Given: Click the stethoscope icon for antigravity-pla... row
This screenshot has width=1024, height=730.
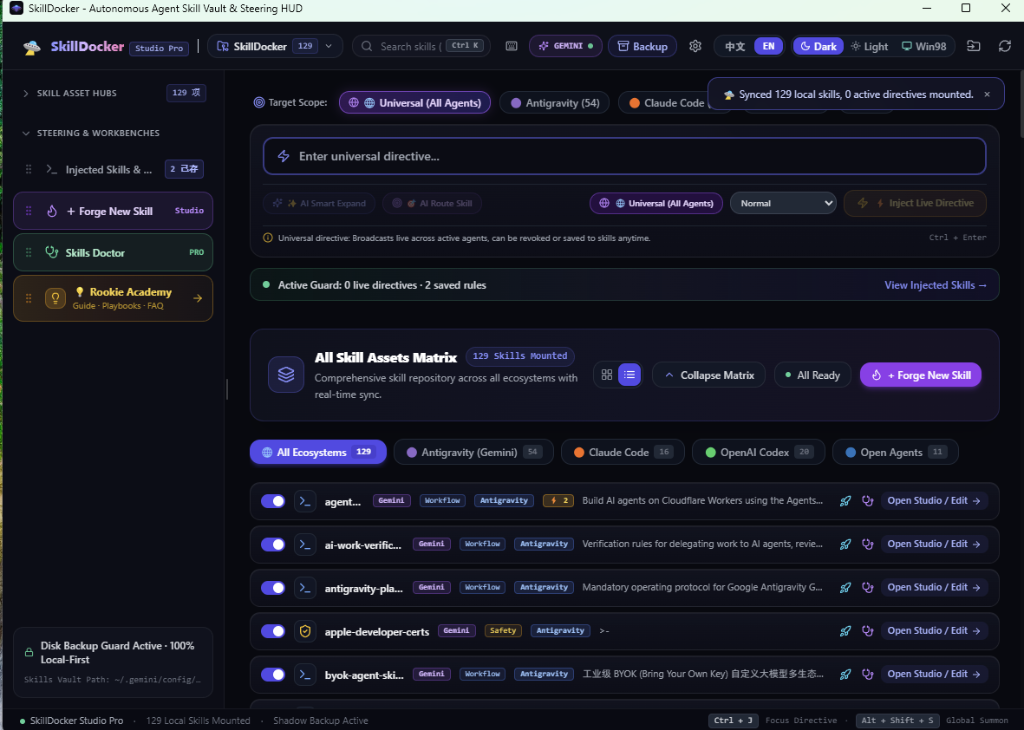Looking at the screenshot, I should [x=867, y=588].
